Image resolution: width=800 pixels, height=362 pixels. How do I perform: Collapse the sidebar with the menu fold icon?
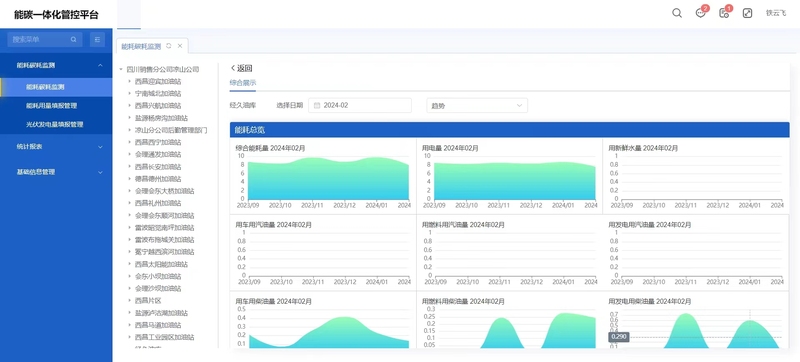point(97,39)
